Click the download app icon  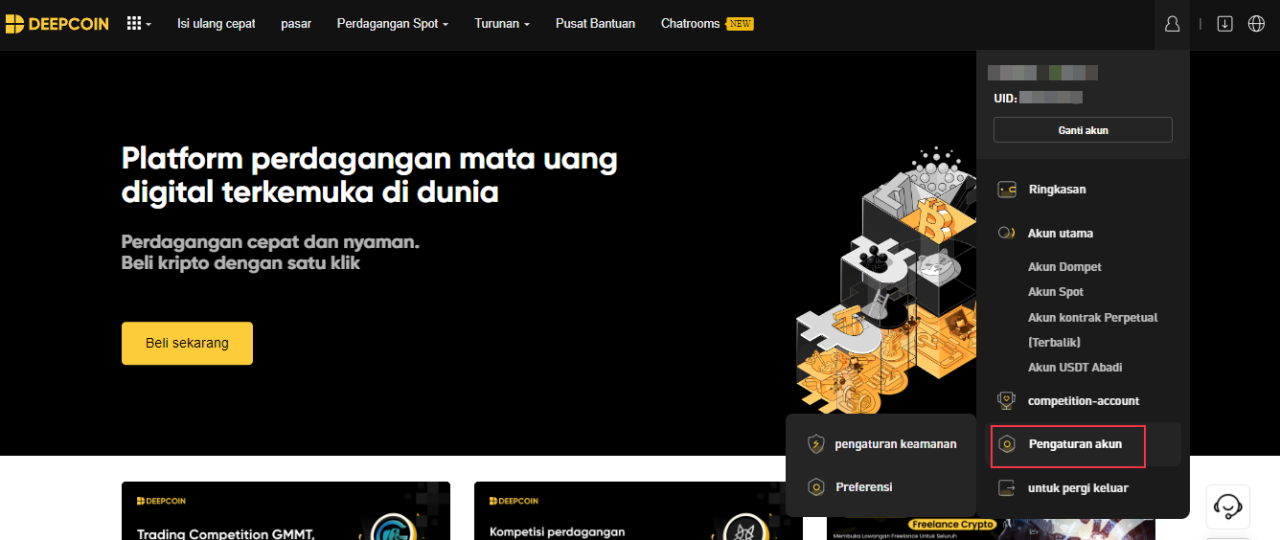[x=1225, y=24]
